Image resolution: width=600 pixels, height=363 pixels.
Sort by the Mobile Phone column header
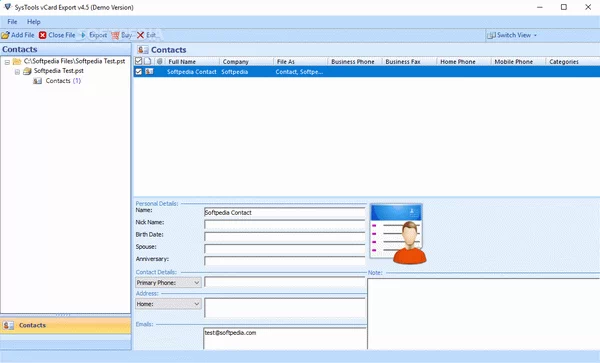pyautogui.click(x=518, y=62)
